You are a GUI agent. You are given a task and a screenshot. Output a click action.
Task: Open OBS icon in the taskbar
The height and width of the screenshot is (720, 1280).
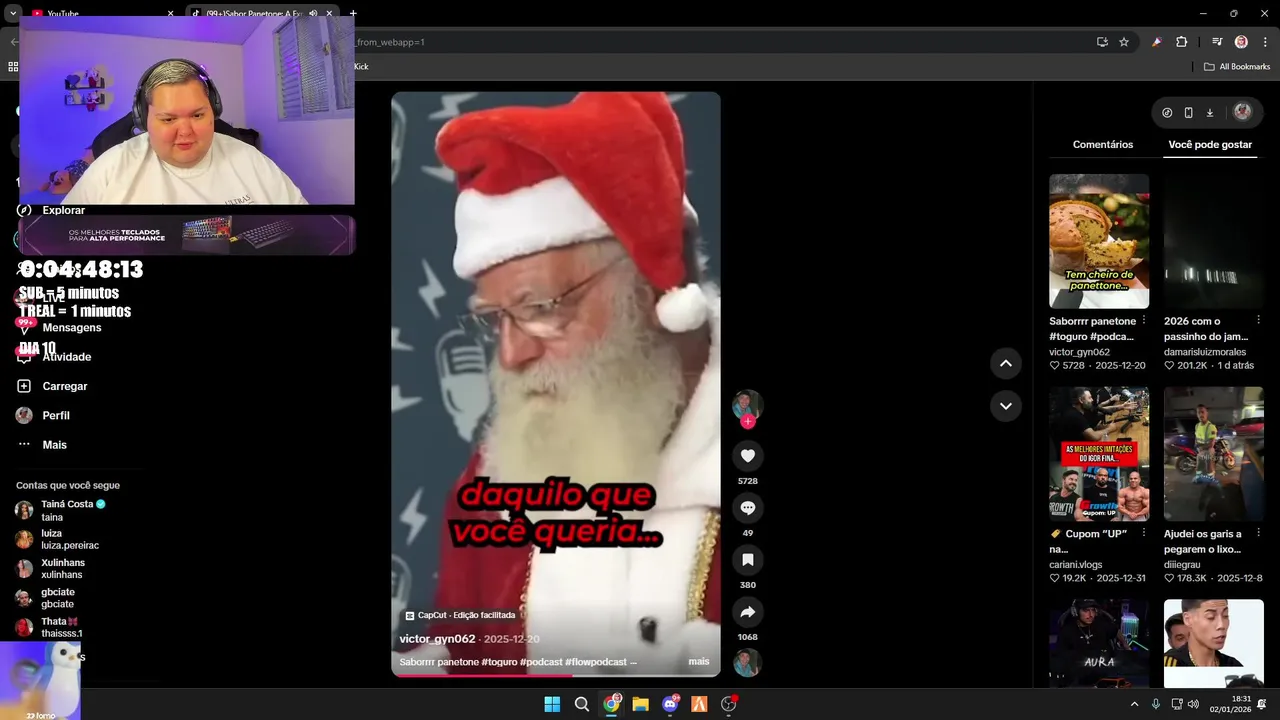(x=729, y=704)
